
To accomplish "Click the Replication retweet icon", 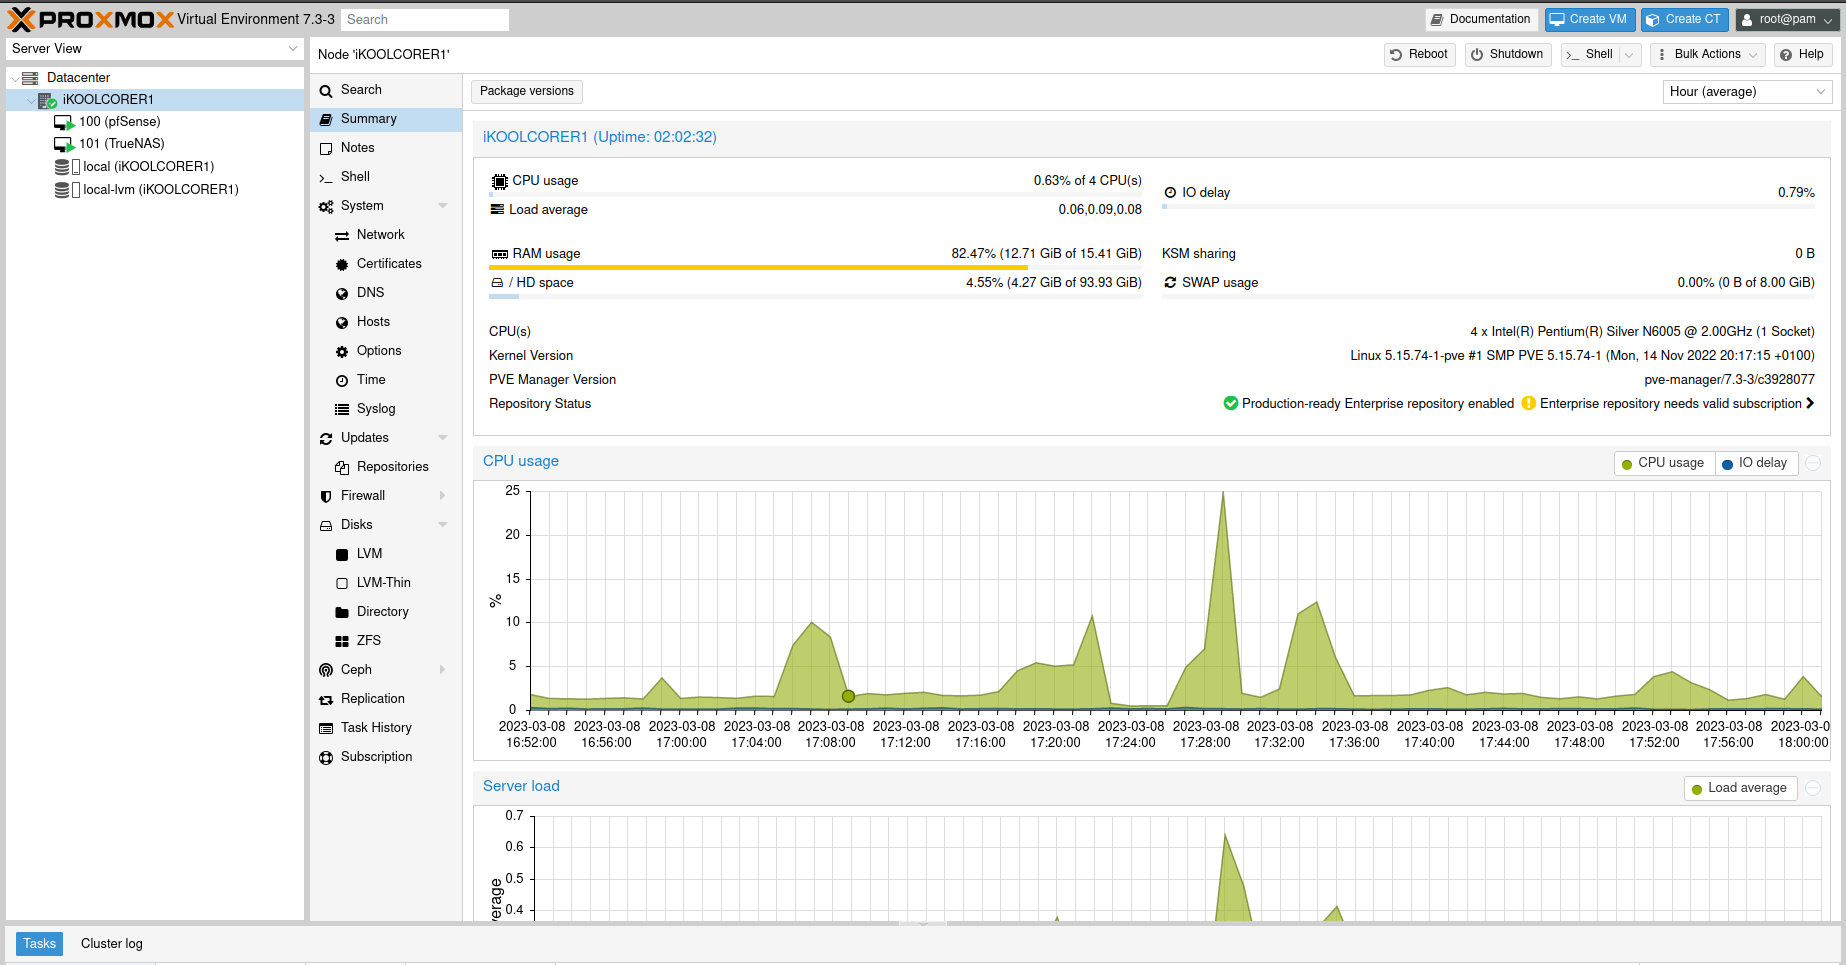I will click(326, 700).
